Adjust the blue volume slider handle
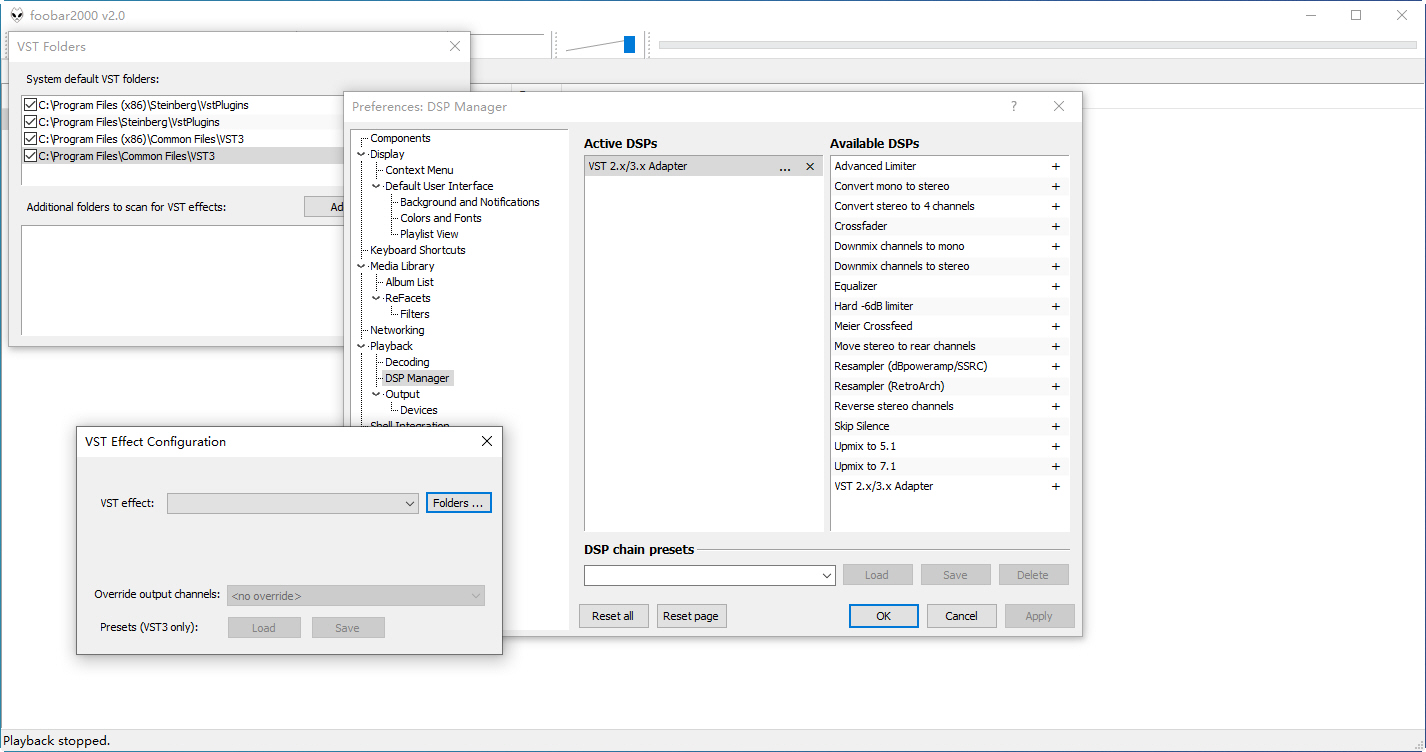This screenshot has width=1426, height=752. pyautogui.click(x=629, y=44)
